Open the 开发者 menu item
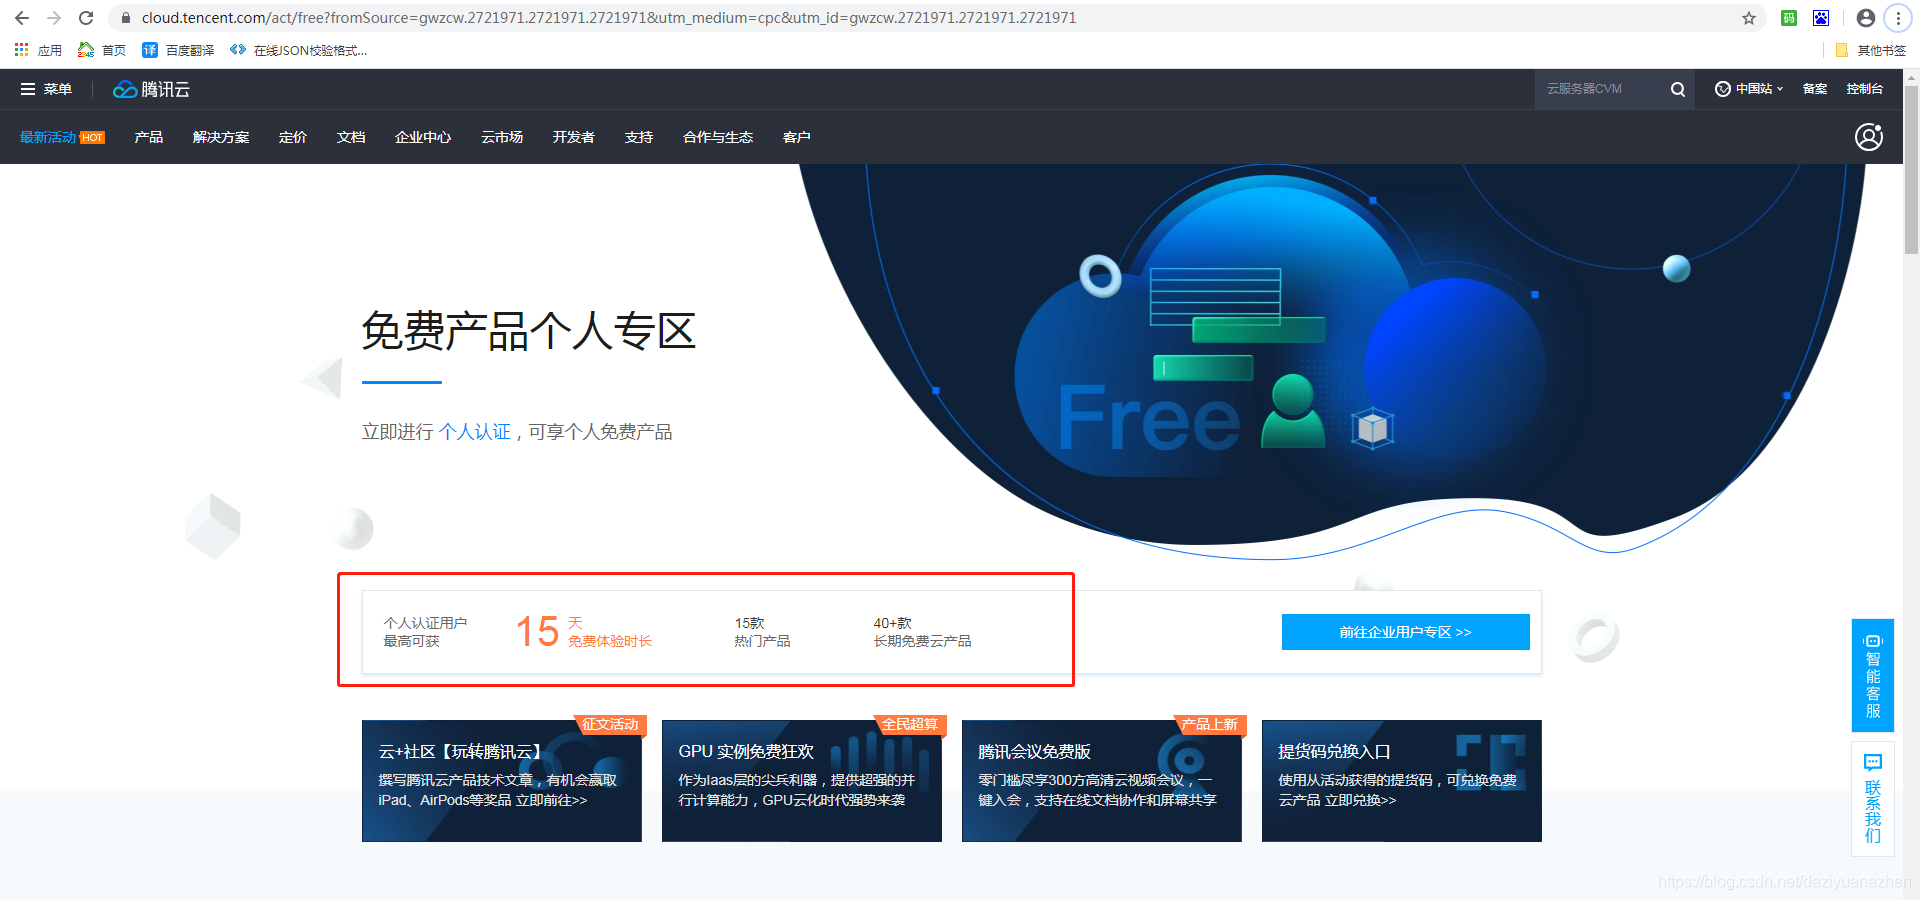Viewport: 1920px width, 900px height. pyautogui.click(x=574, y=137)
